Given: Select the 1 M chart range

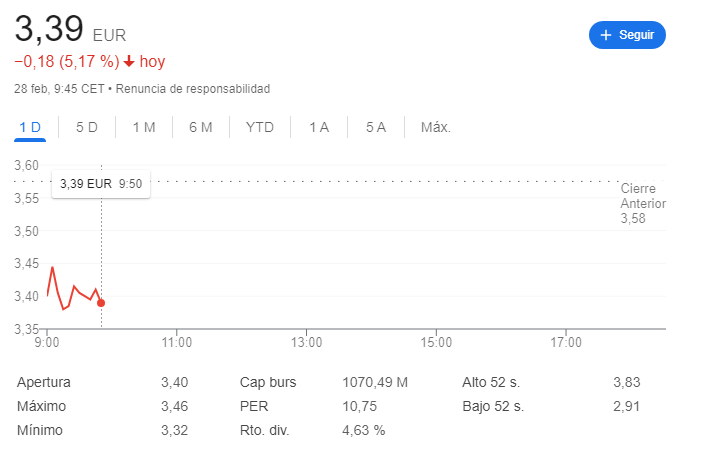Looking at the screenshot, I should [x=144, y=127].
